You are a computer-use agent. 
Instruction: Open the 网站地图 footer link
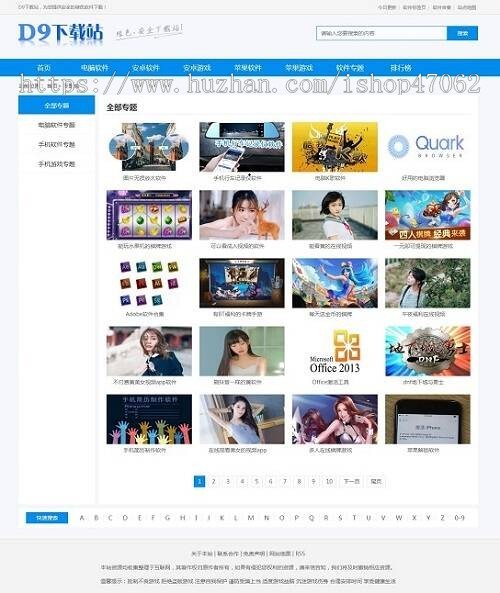pyautogui.click(x=280, y=554)
